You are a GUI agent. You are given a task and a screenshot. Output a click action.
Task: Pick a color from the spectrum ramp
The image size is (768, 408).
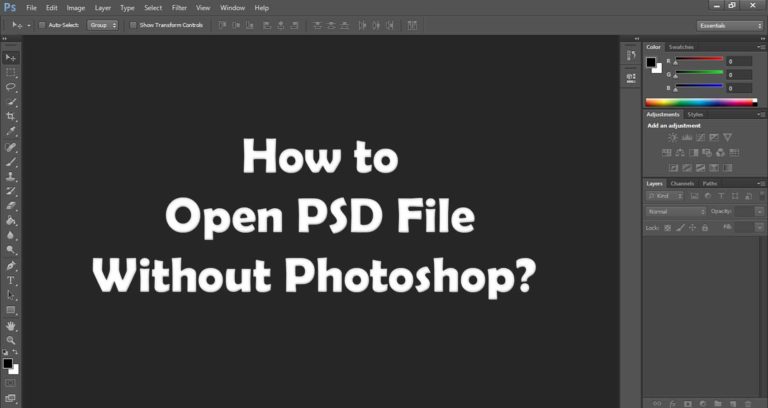tap(700, 102)
